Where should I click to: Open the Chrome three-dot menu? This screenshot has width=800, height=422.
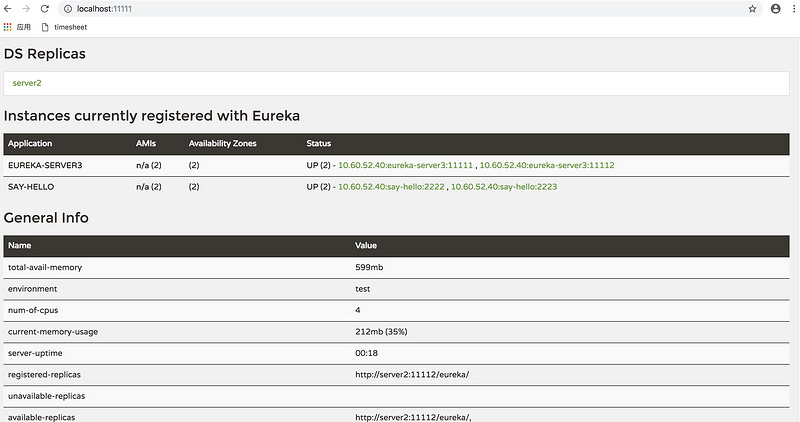tap(794, 8)
